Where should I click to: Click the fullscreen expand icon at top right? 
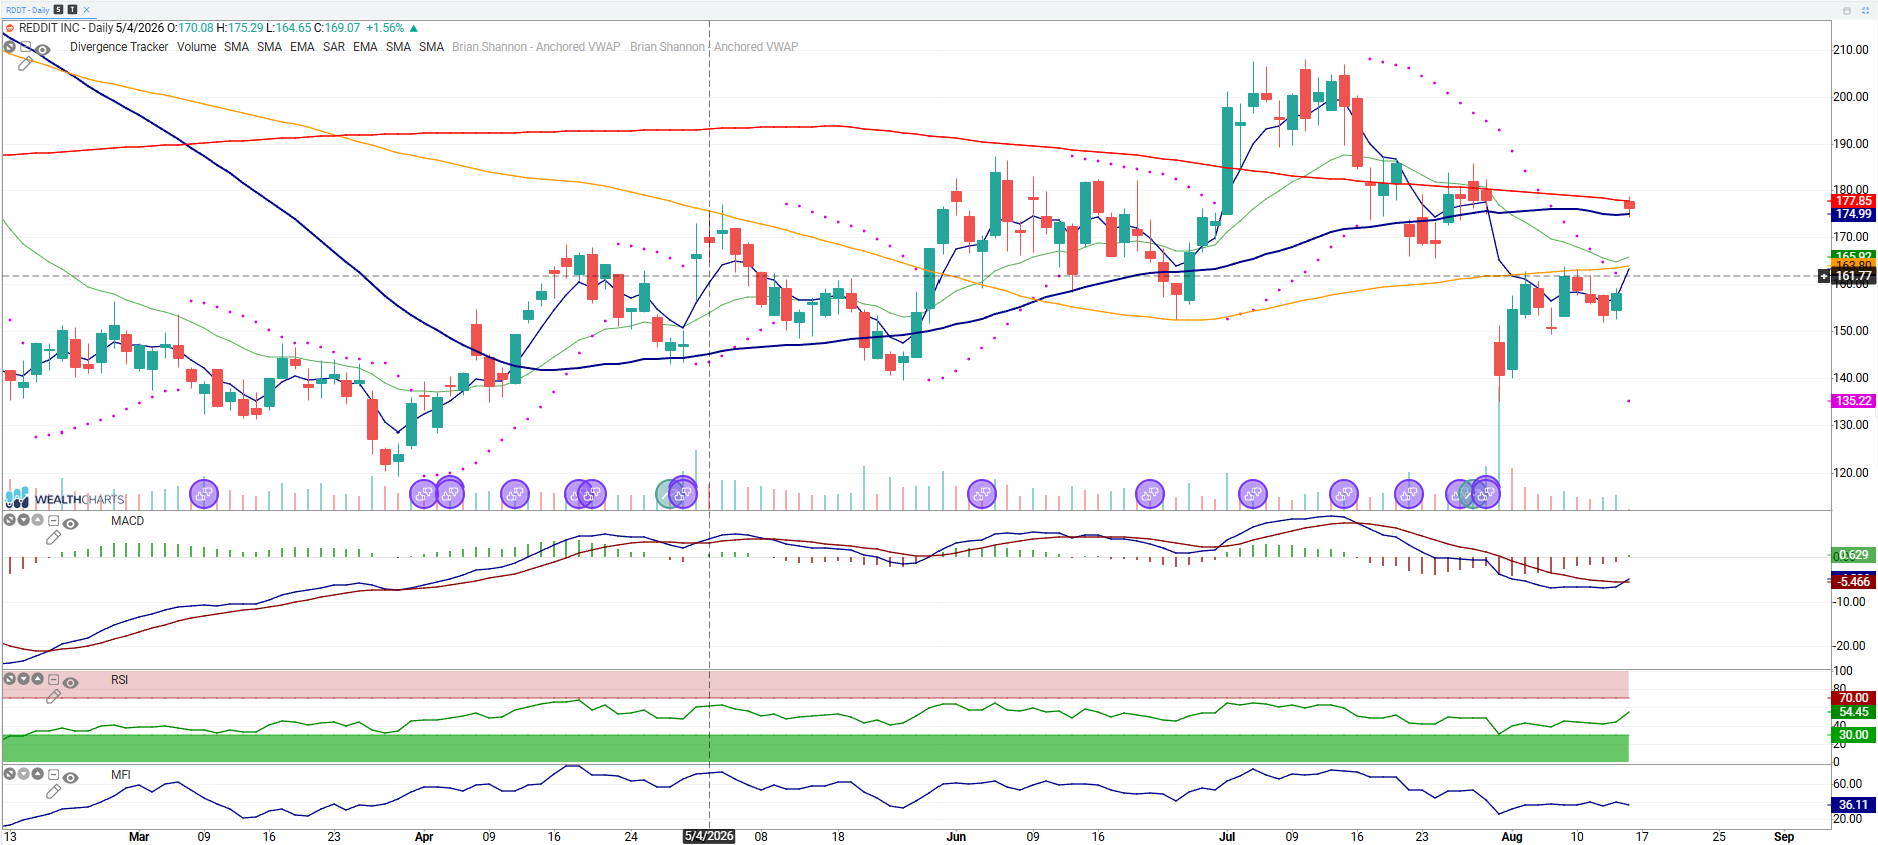(1865, 10)
